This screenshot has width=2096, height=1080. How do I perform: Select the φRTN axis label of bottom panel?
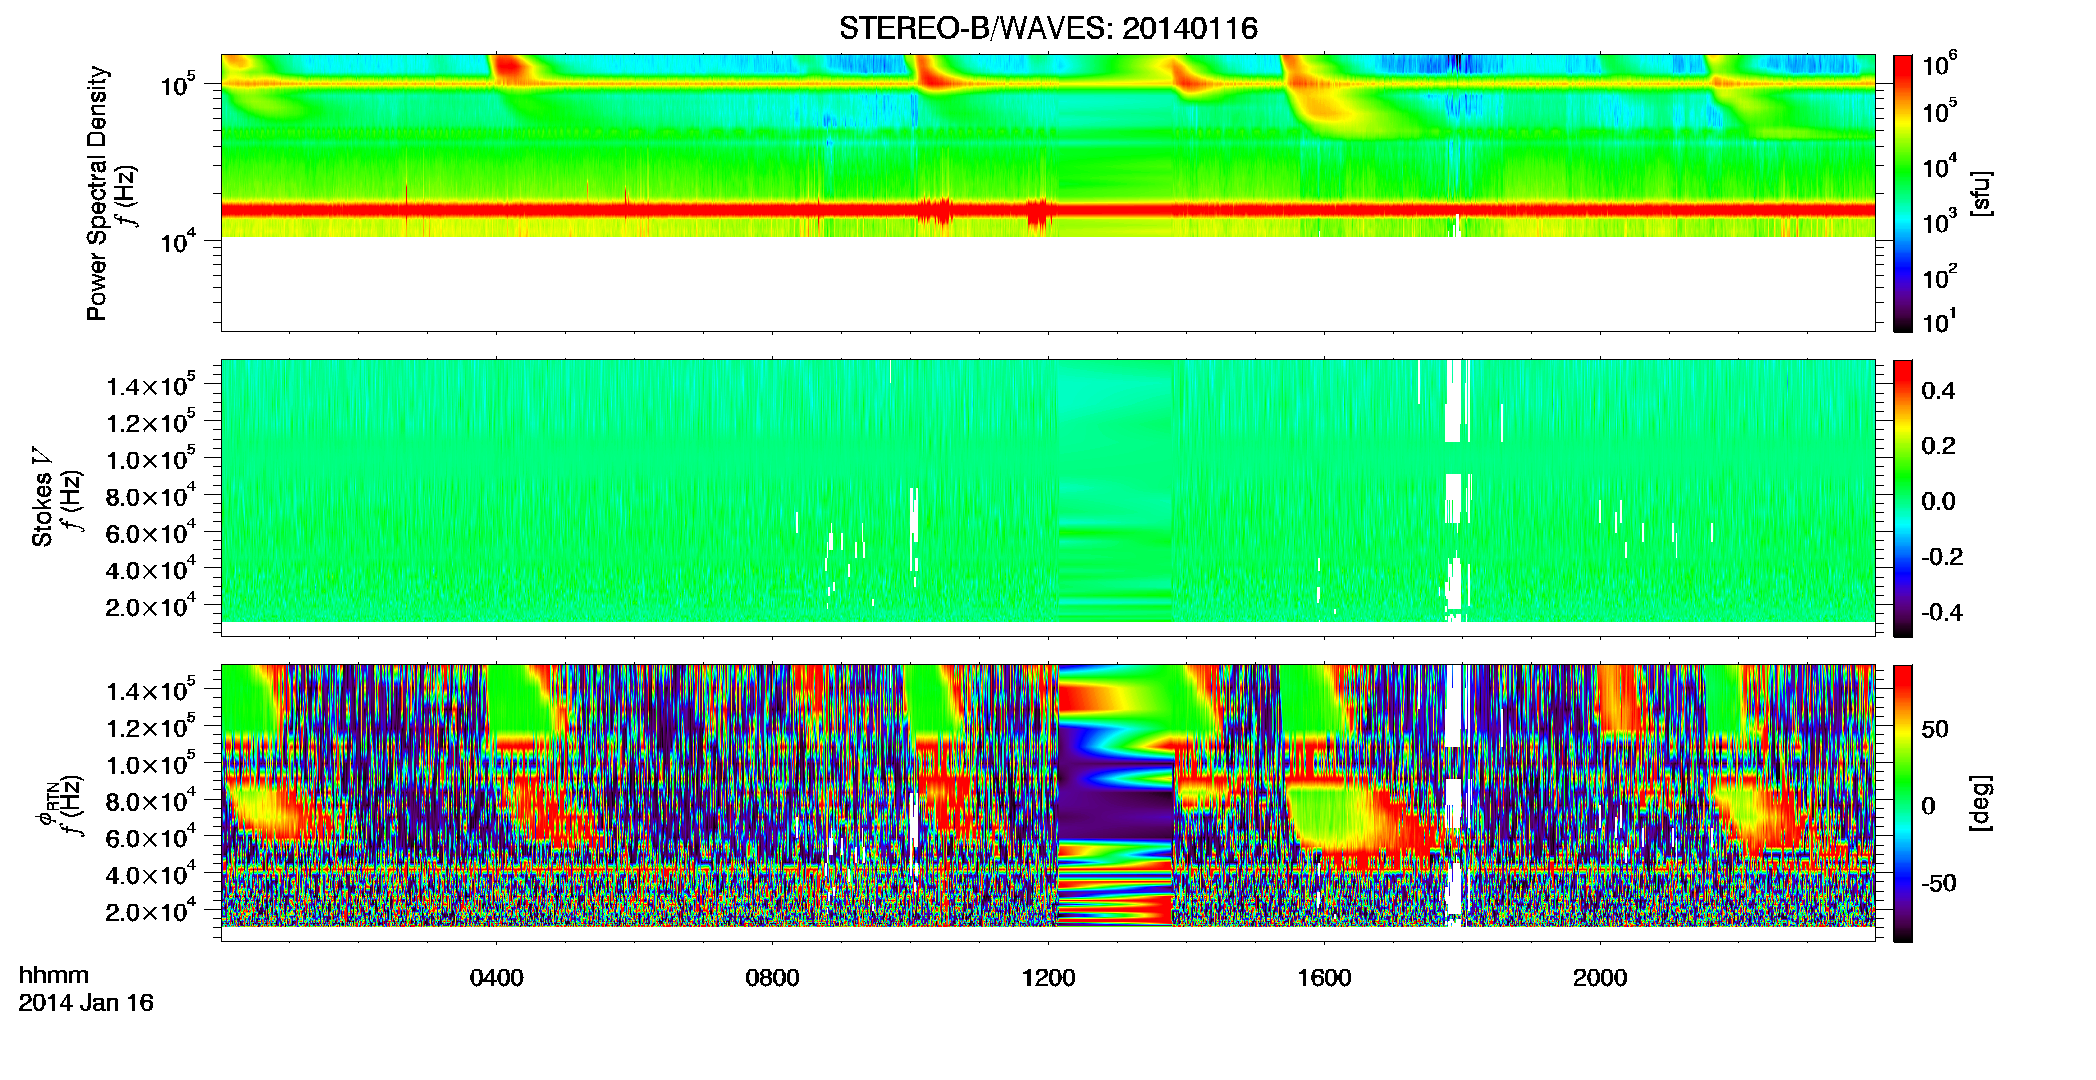coord(47,803)
